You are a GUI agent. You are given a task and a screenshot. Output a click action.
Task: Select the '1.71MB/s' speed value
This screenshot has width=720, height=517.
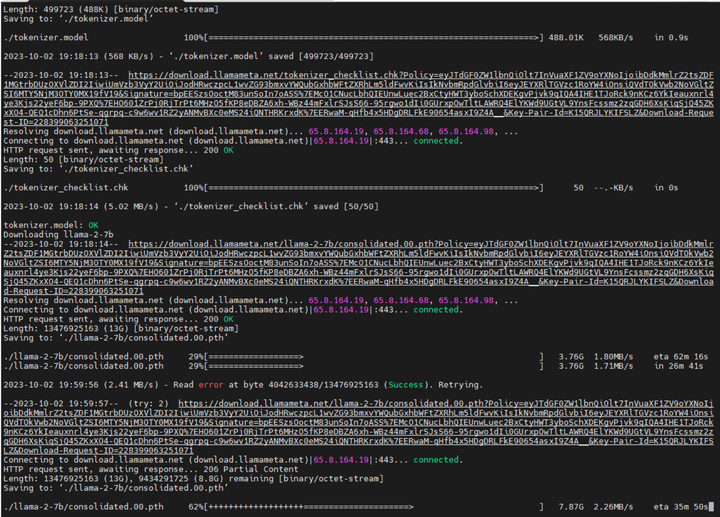[x=613, y=366]
